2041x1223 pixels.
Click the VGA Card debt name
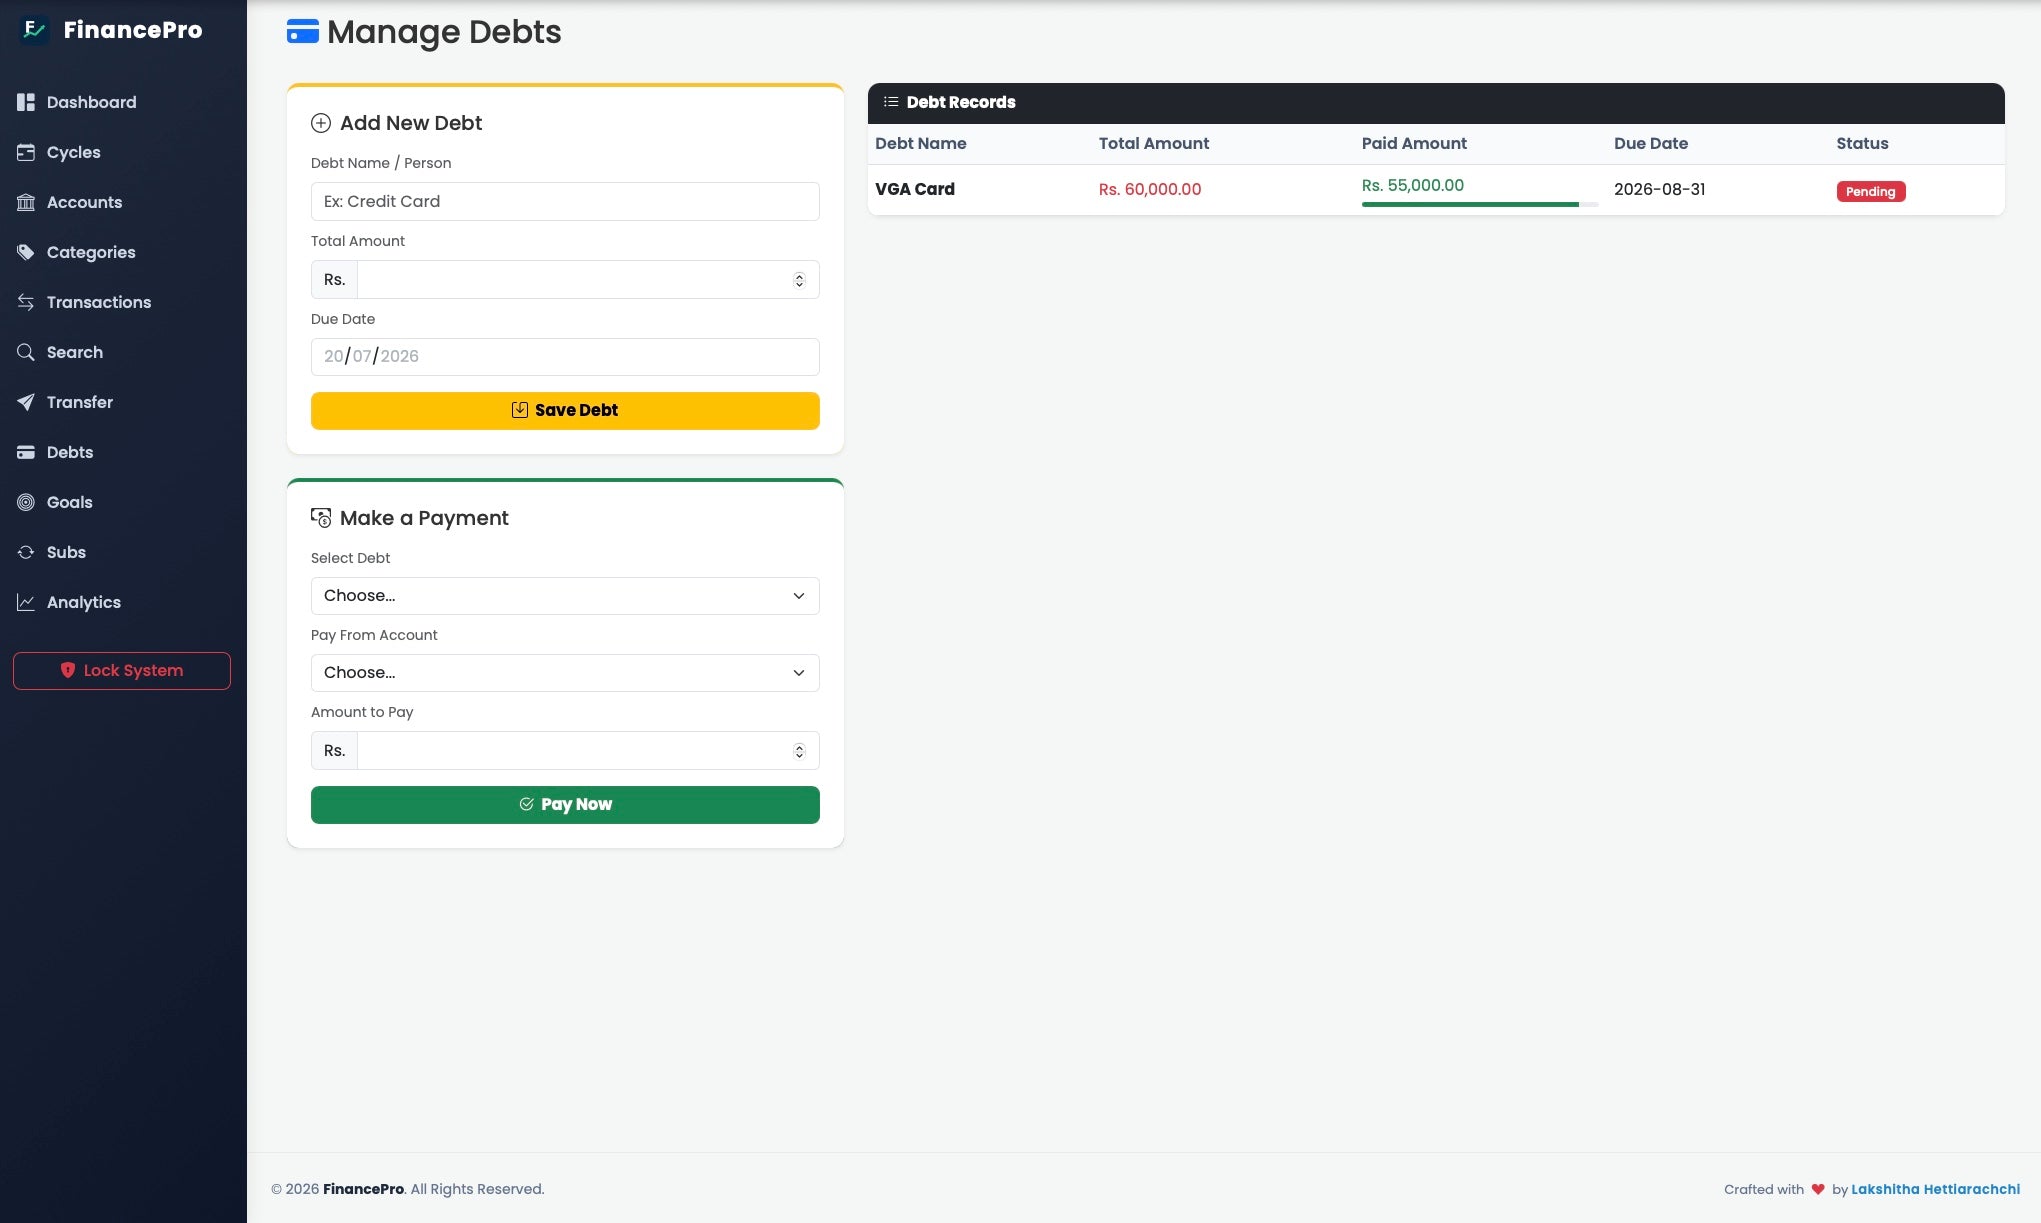pos(915,189)
